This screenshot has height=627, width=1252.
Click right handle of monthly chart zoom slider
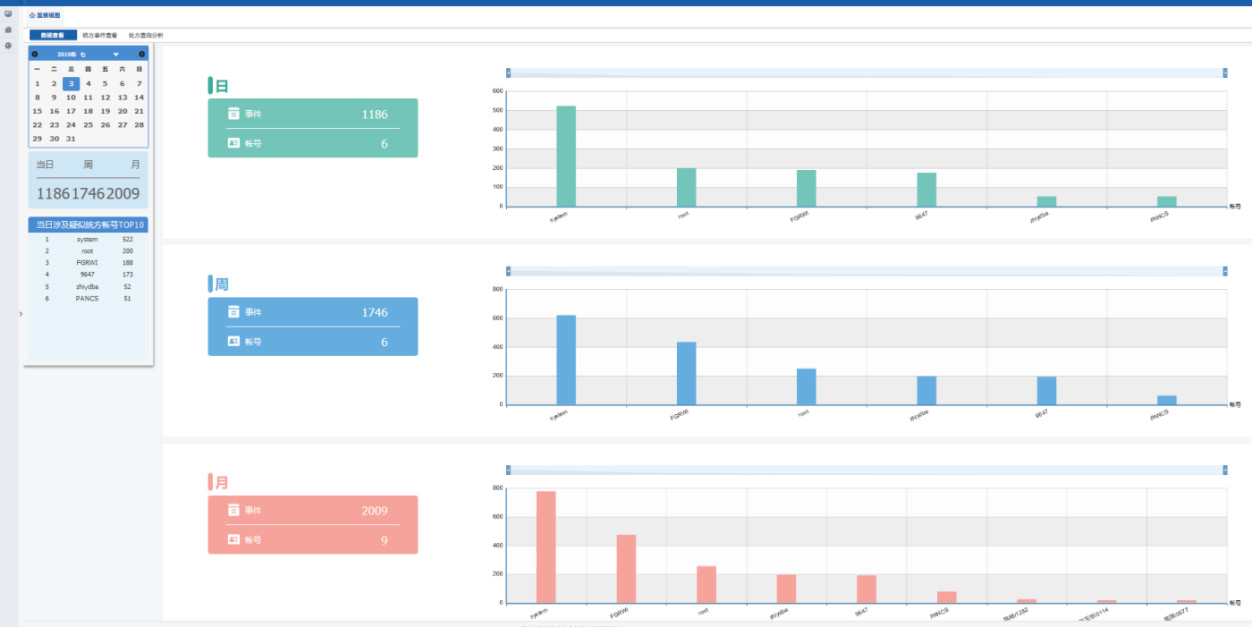1225,469
